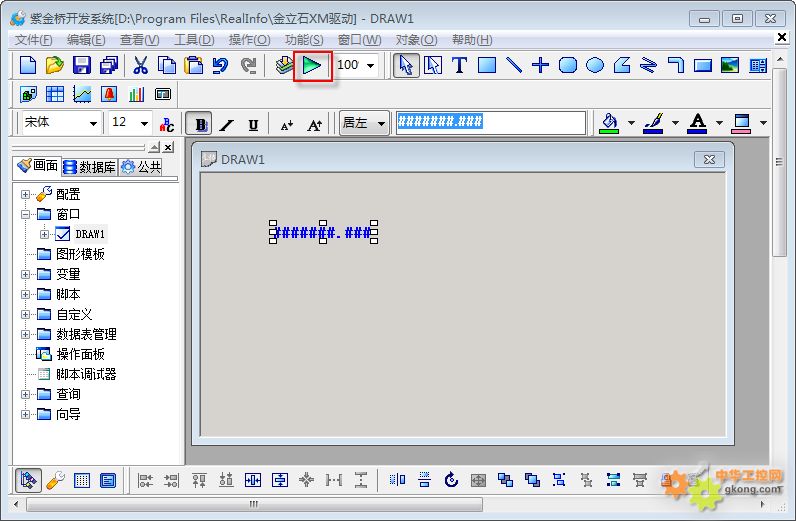This screenshot has height=521, width=796.
Task: Pick the line color brush swatch
Action: click(x=653, y=123)
